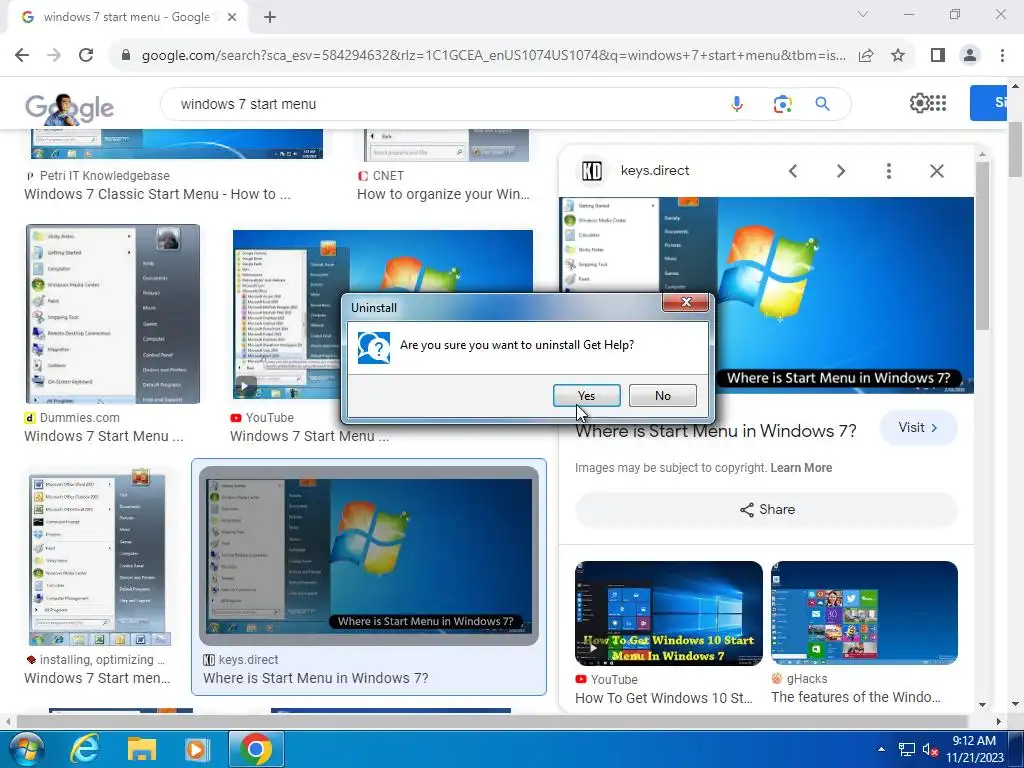Close the 'windows 7 start menu' tab
This screenshot has height=768, width=1024.
[x=231, y=17]
